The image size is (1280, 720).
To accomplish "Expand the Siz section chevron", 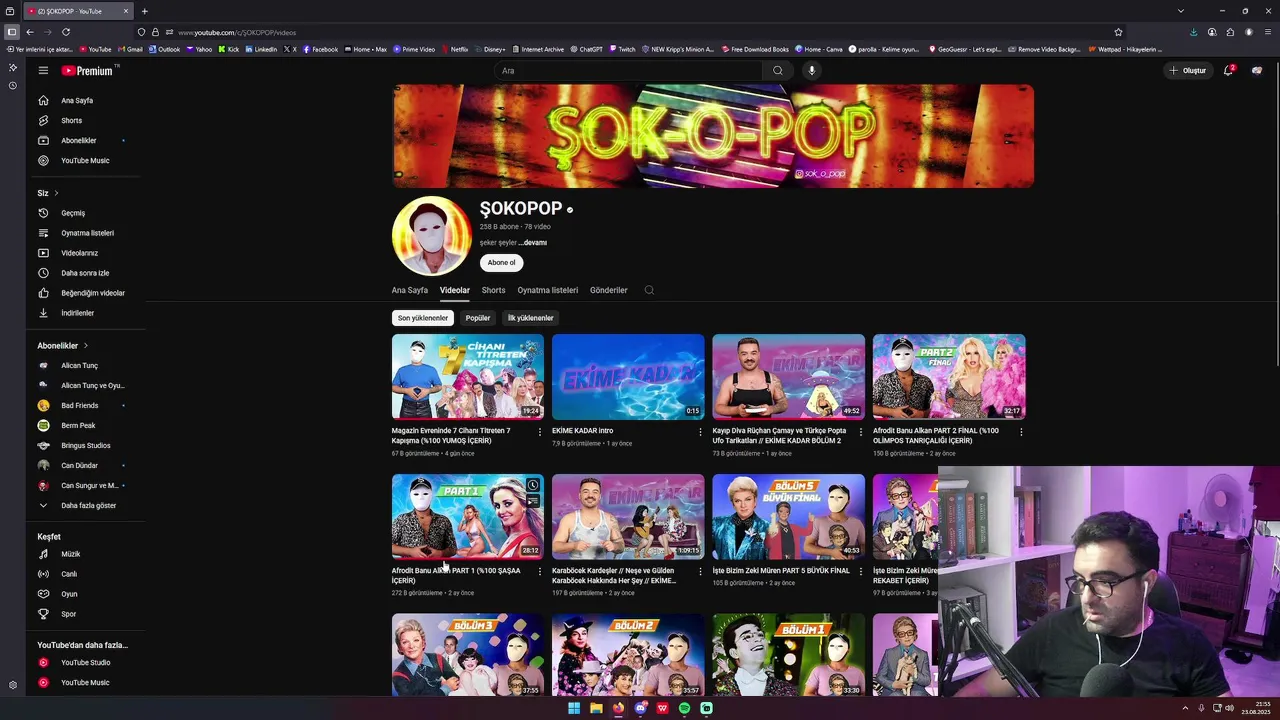I will tap(56, 193).
